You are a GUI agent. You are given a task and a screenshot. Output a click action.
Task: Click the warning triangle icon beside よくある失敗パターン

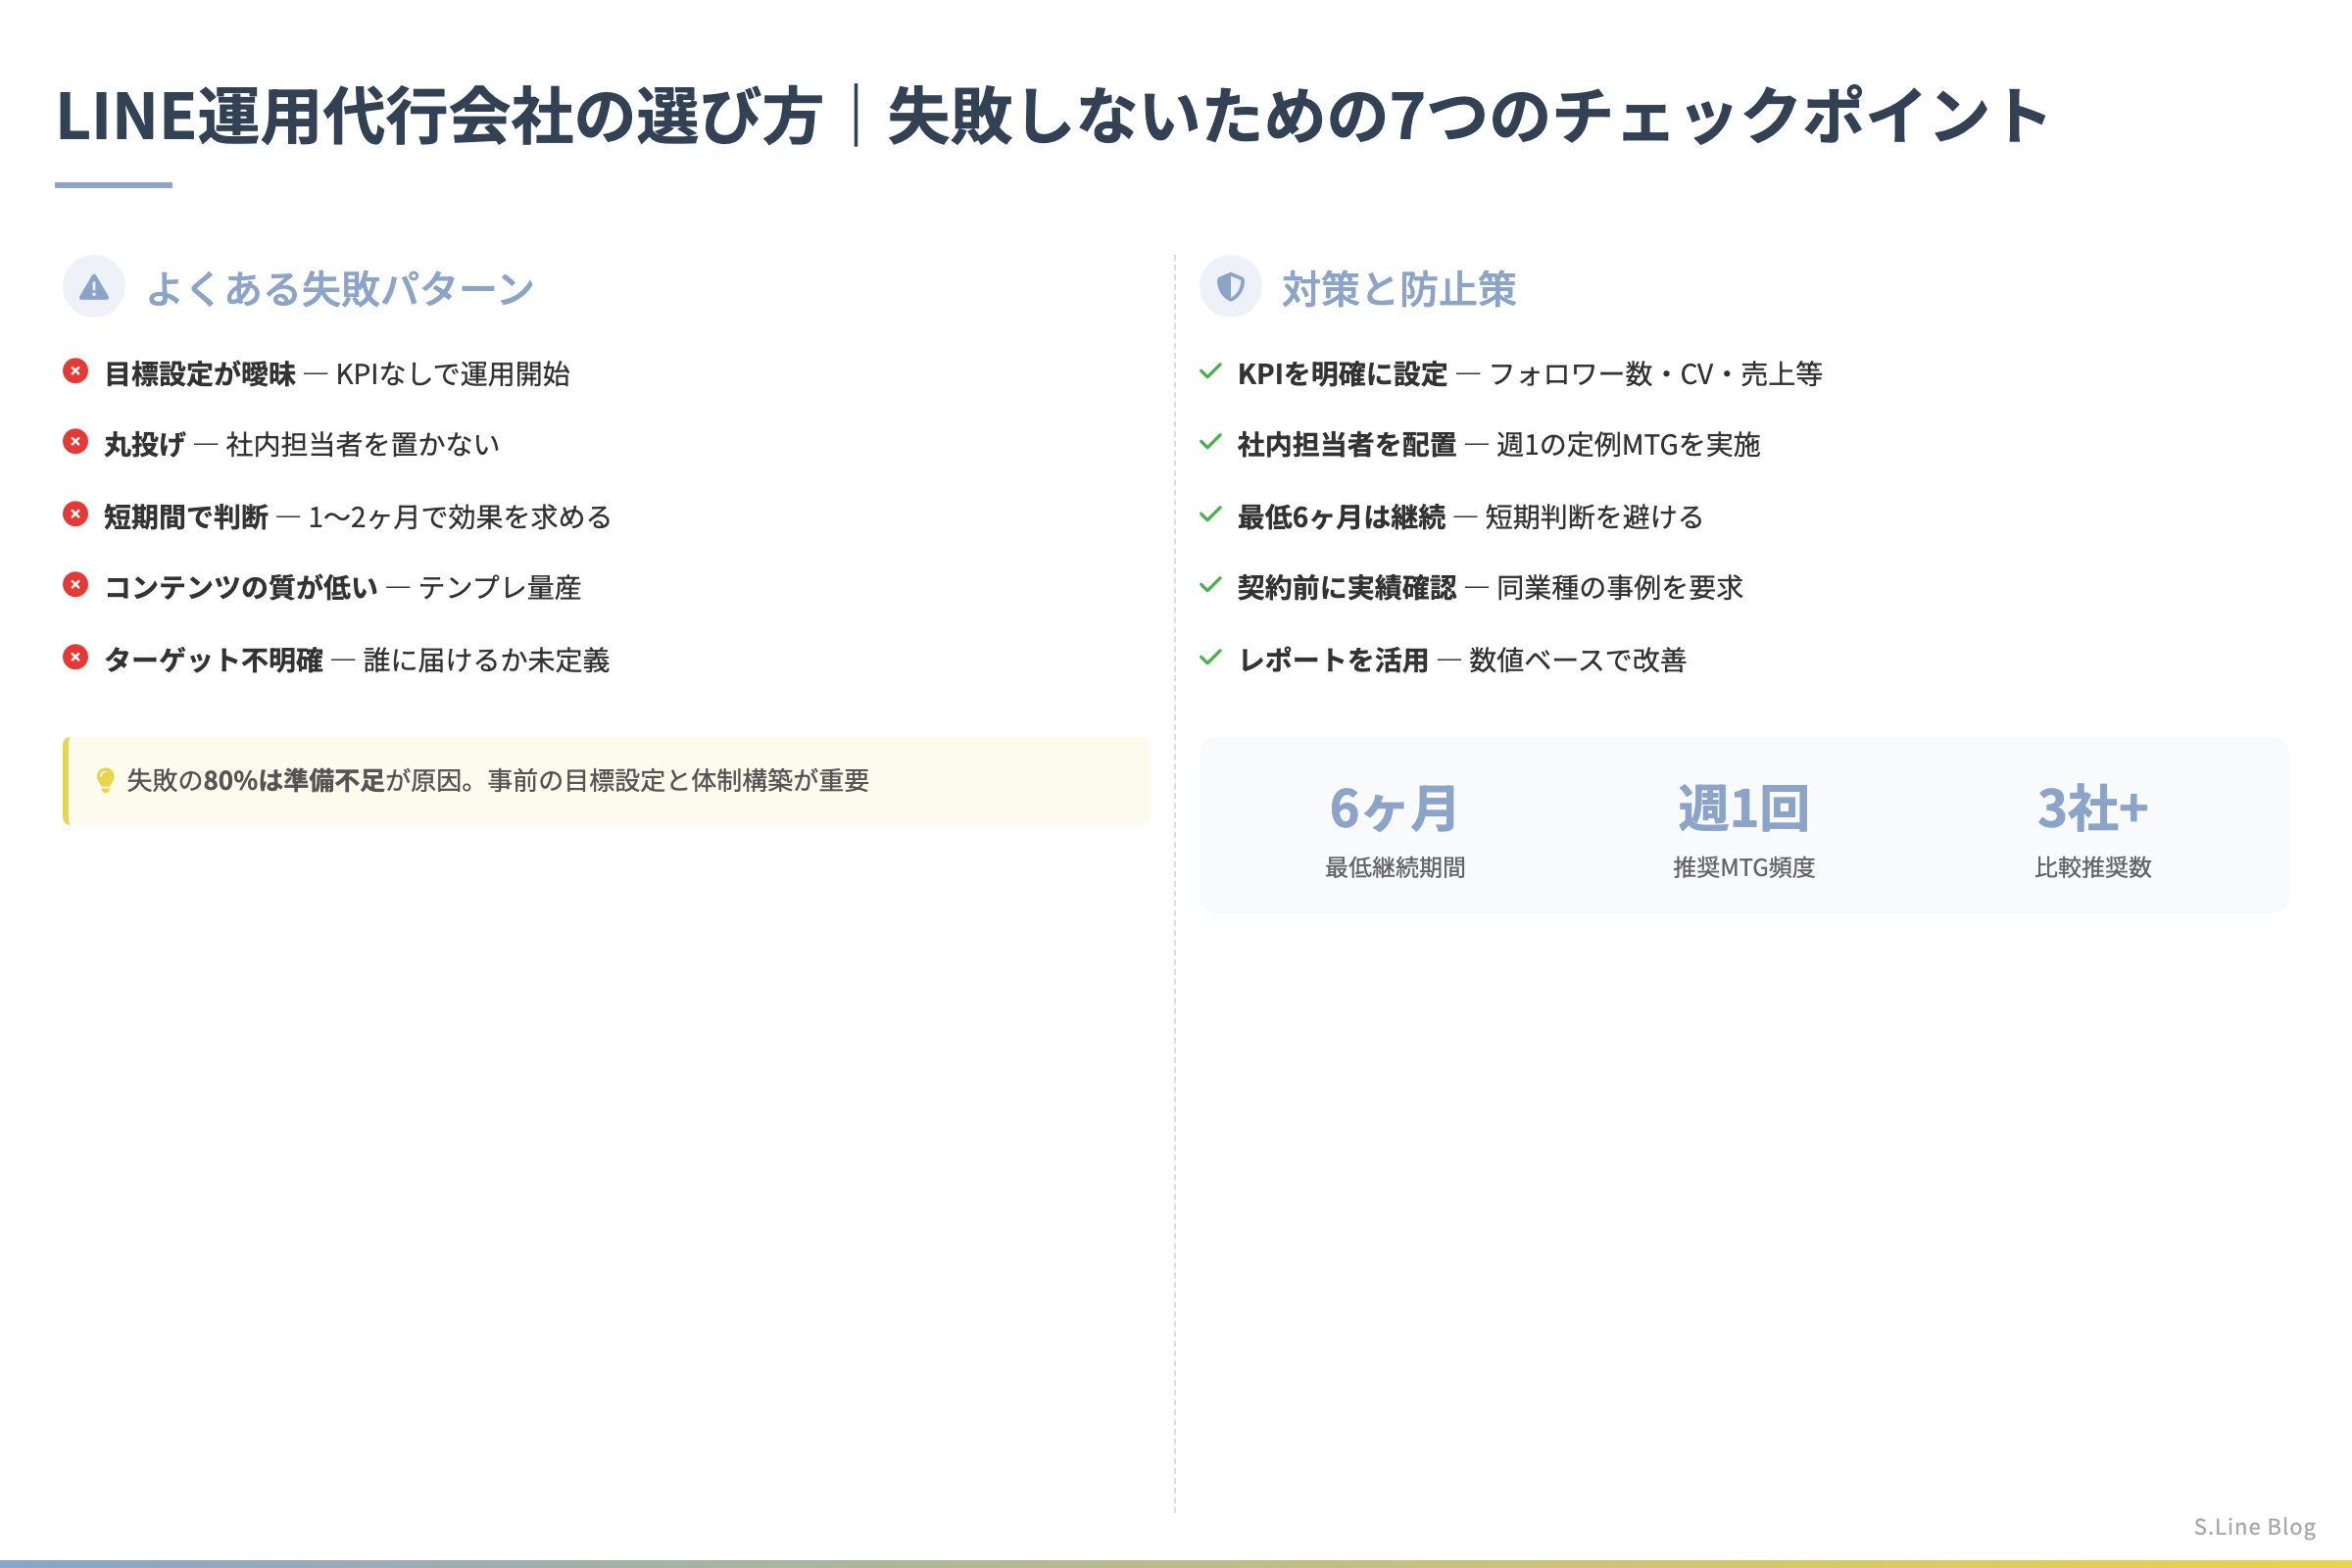pos(94,288)
